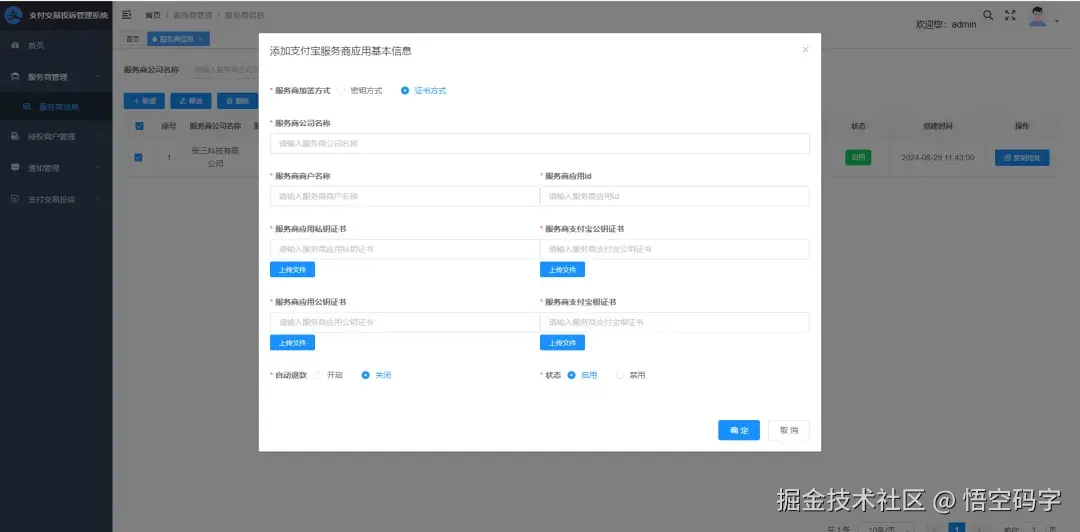The height and width of the screenshot is (532, 1080).
Task: Focus the 服务商支付宝根证书 input field
Action: [x=674, y=323]
